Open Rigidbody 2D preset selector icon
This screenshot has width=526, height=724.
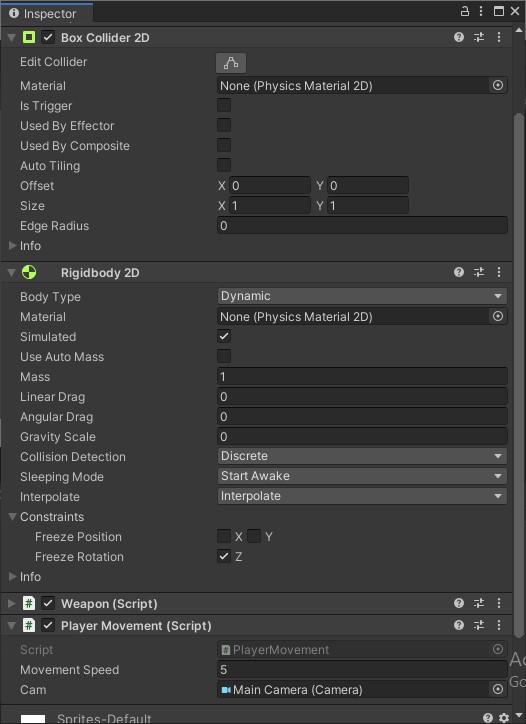[x=479, y=272]
